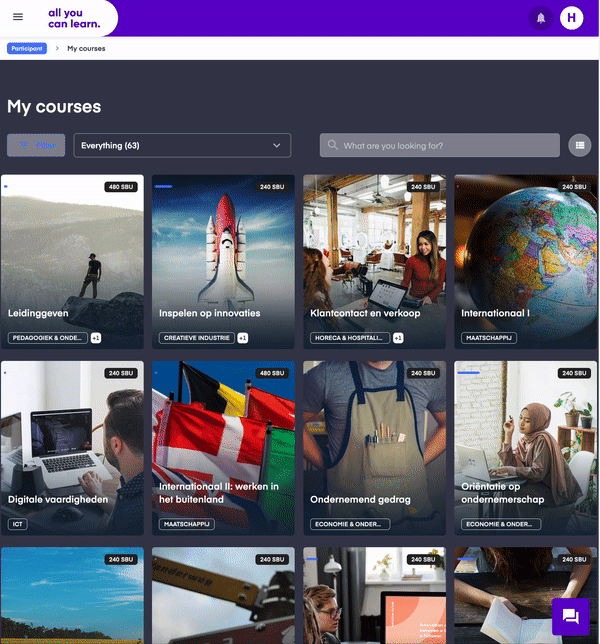This screenshot has height=644, width=600.
Task: Click progress bar on Oriëntatie op ondernemerschap card
Action: coord(468,373)
